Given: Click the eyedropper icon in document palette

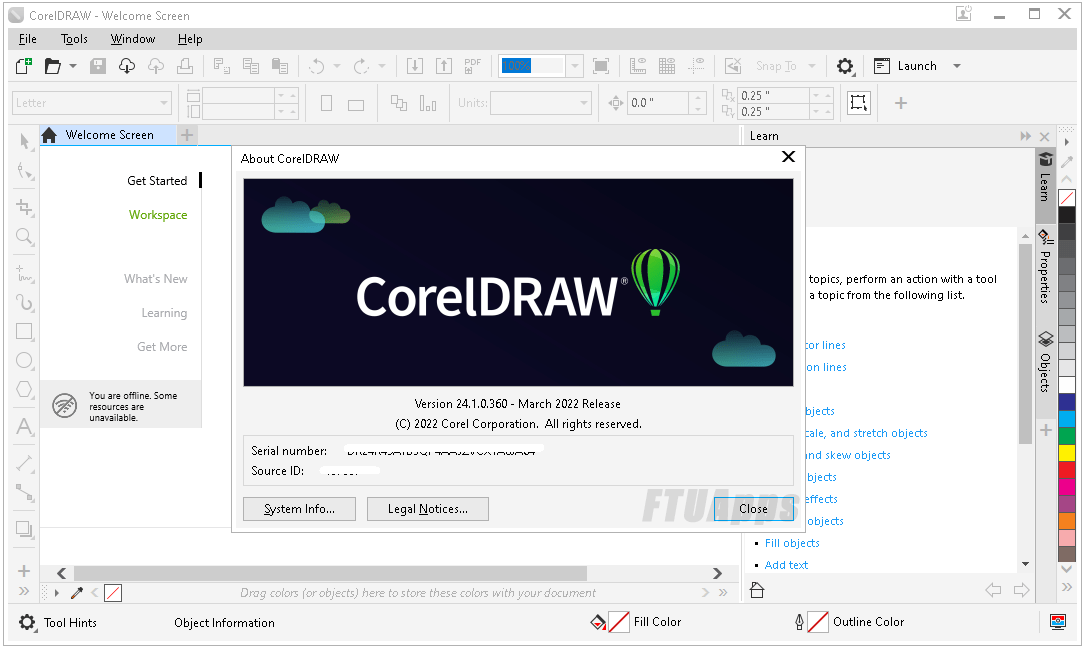Looking at the screenshot, I should click(77, 593).
